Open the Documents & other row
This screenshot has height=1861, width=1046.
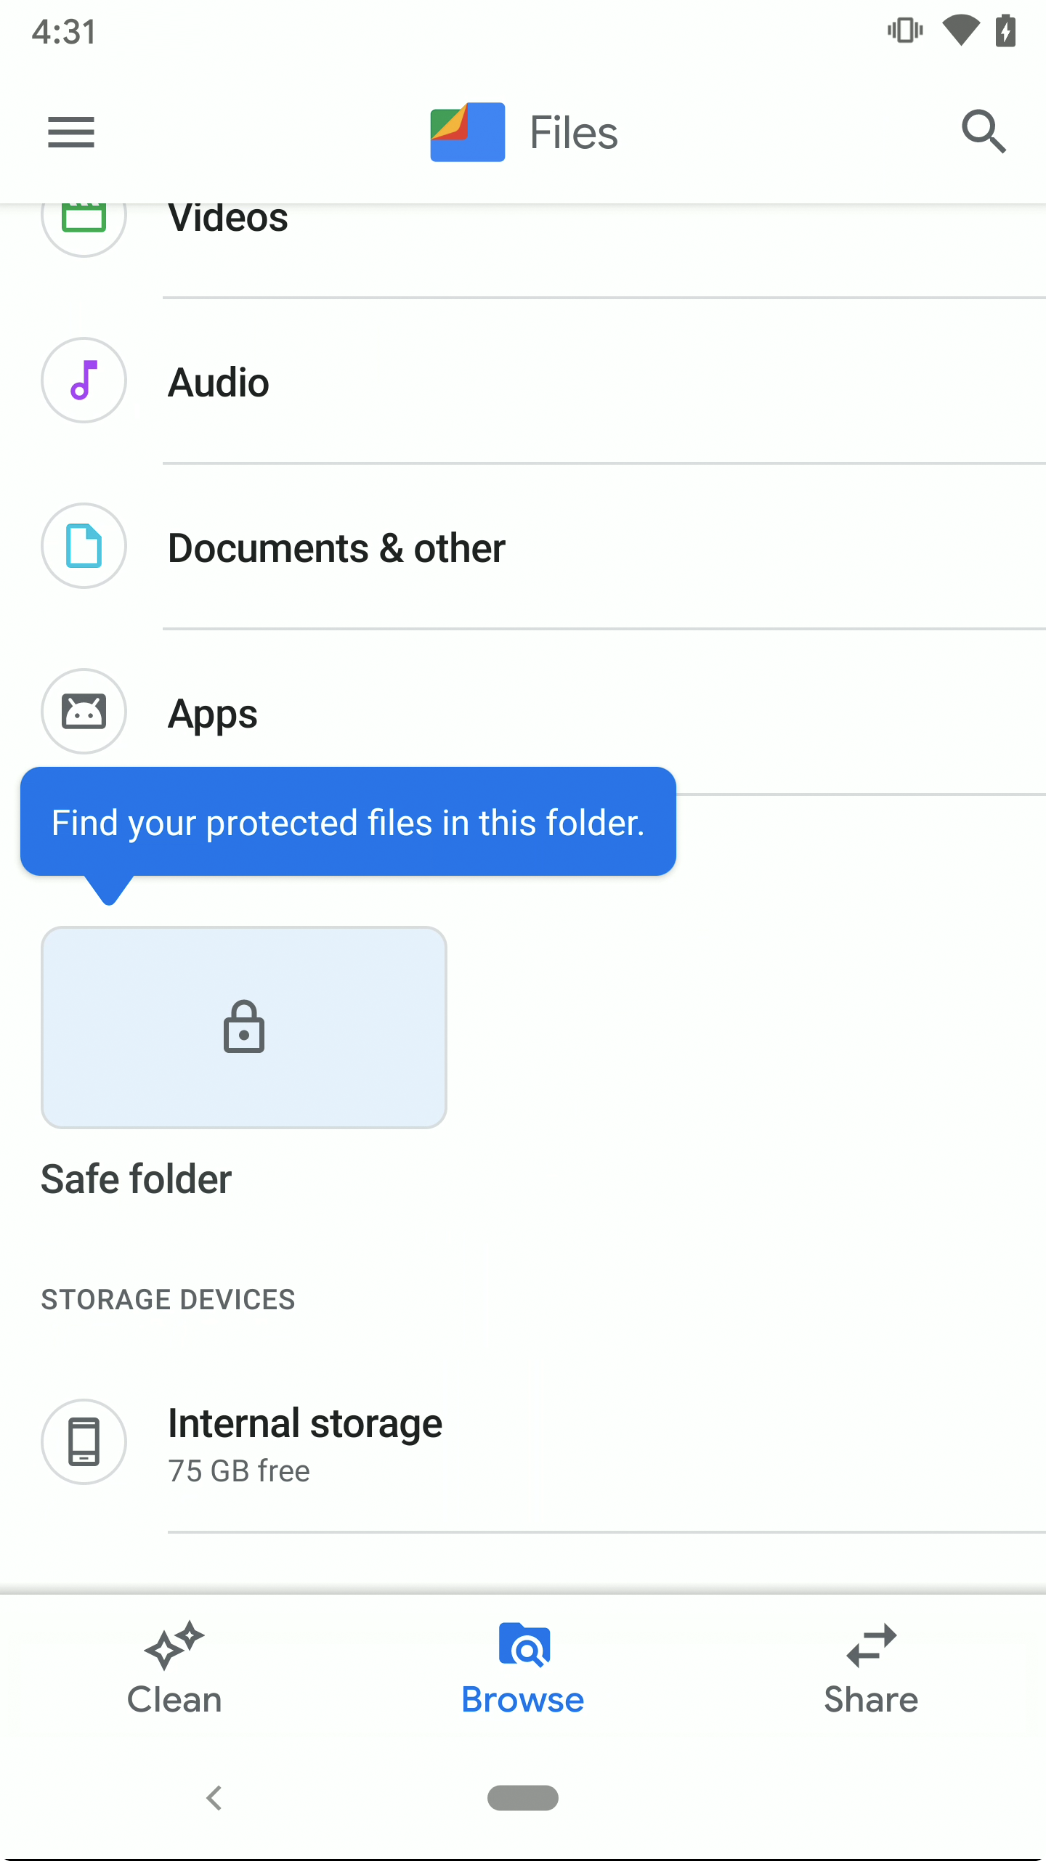click(336, 546)
